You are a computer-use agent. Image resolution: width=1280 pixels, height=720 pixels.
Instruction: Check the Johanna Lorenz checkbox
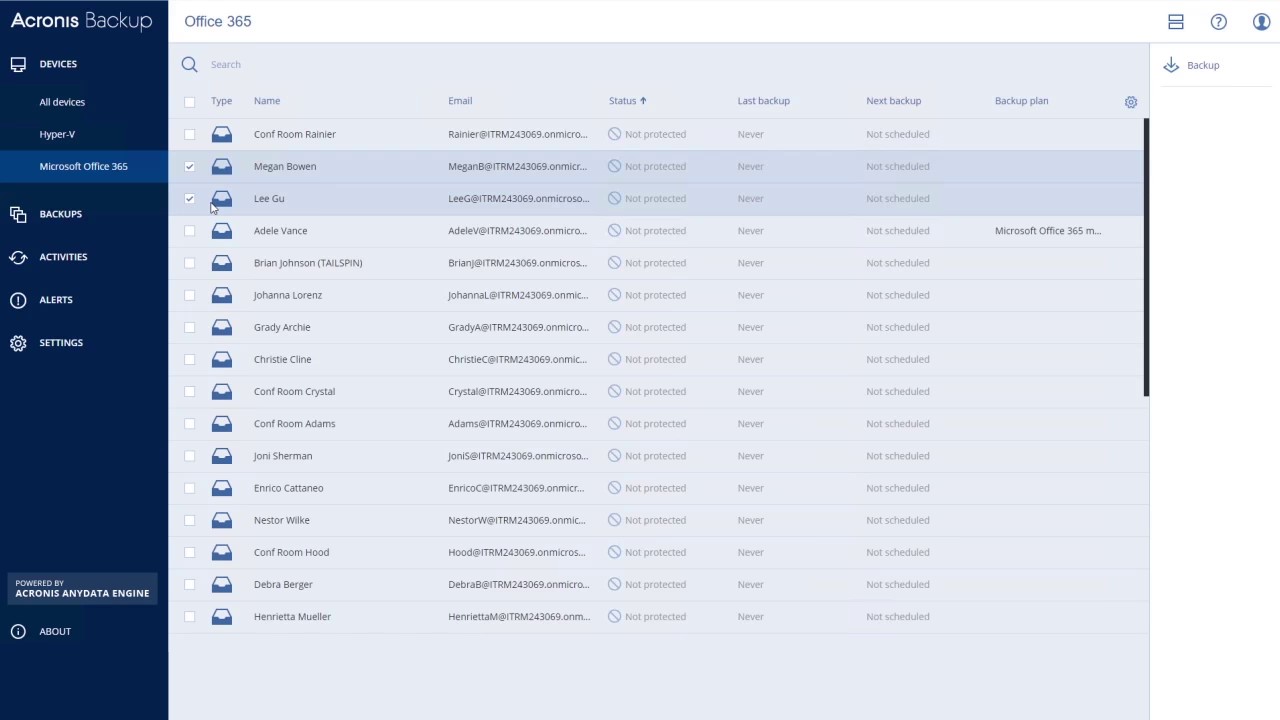coord(189,295)
